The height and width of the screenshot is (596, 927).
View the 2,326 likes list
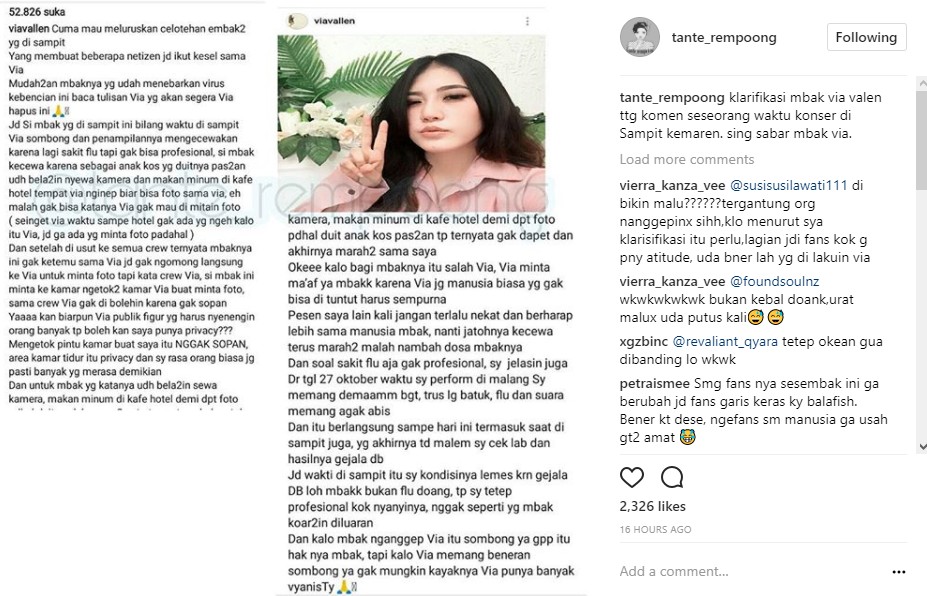653,506
